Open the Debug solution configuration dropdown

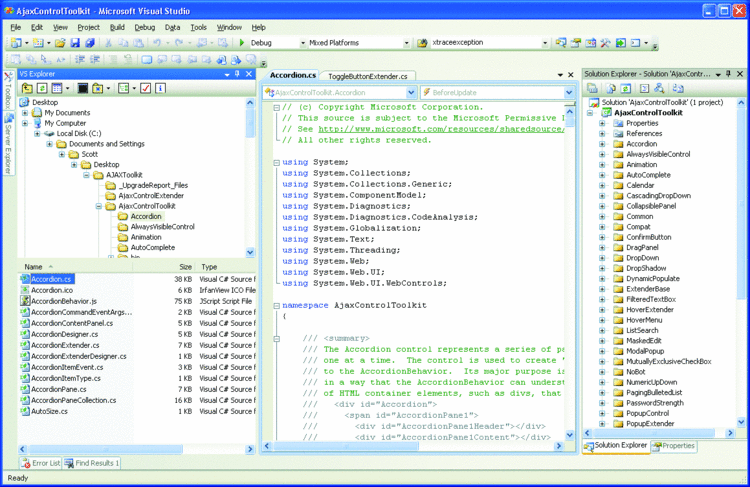303,43
